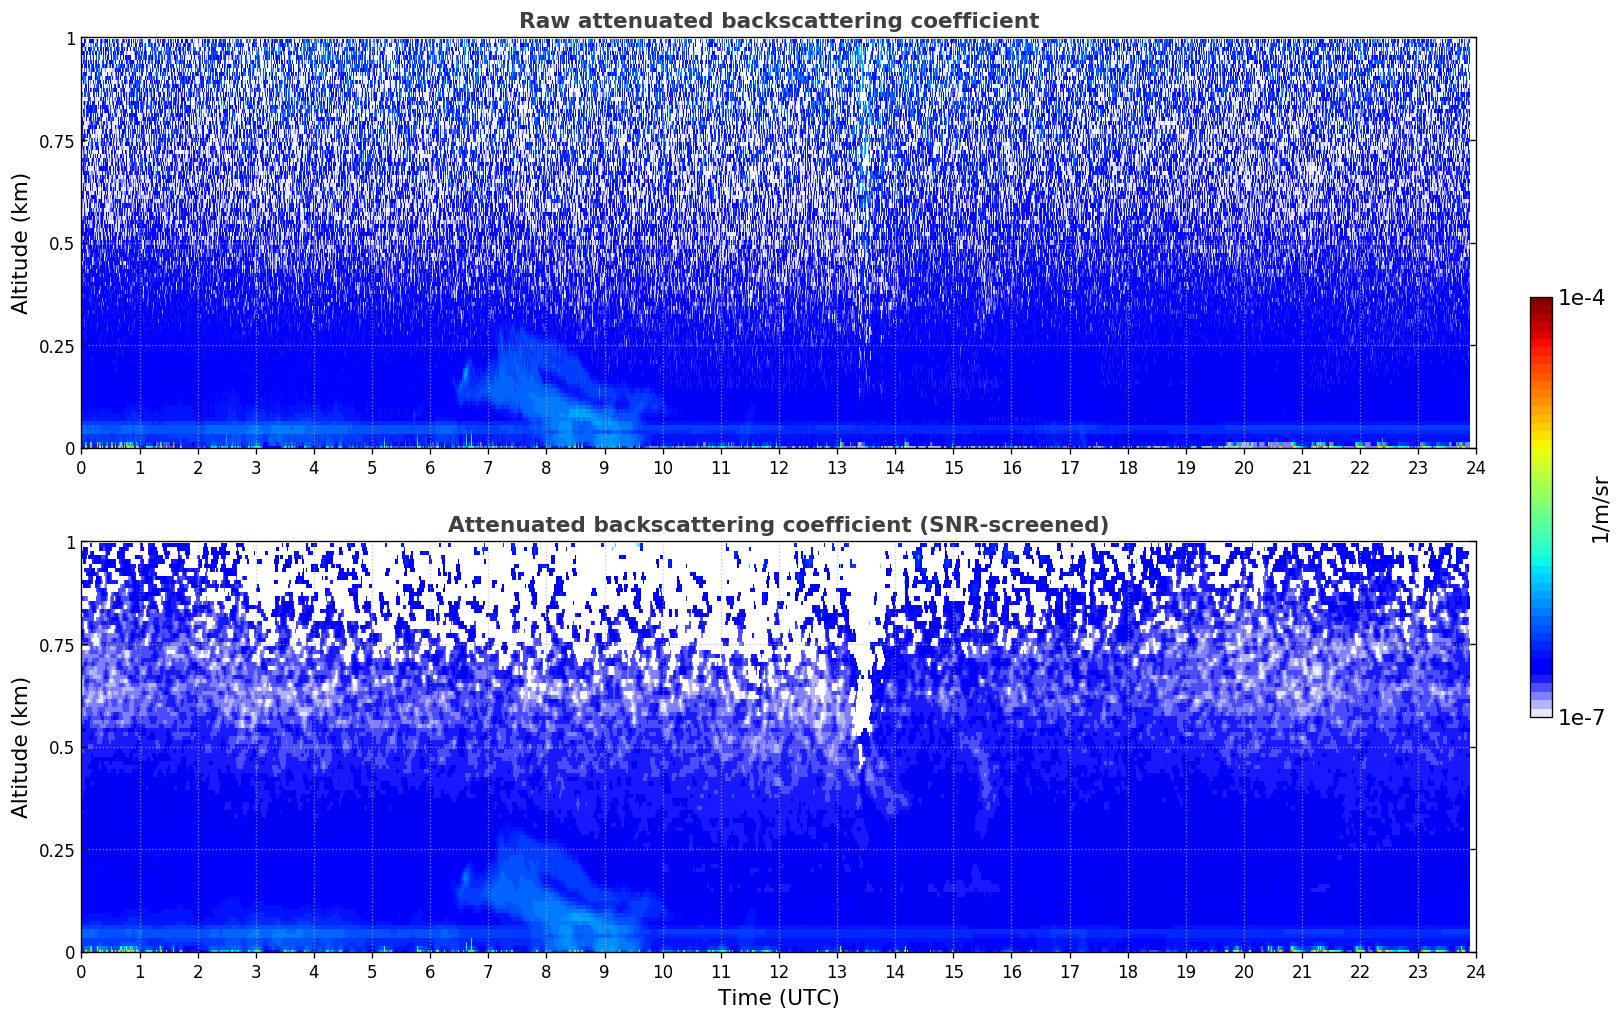Screen dimensions: 1621x1020
Task: Pick the dark red top of the colorbar
Action: [1541, 303]
